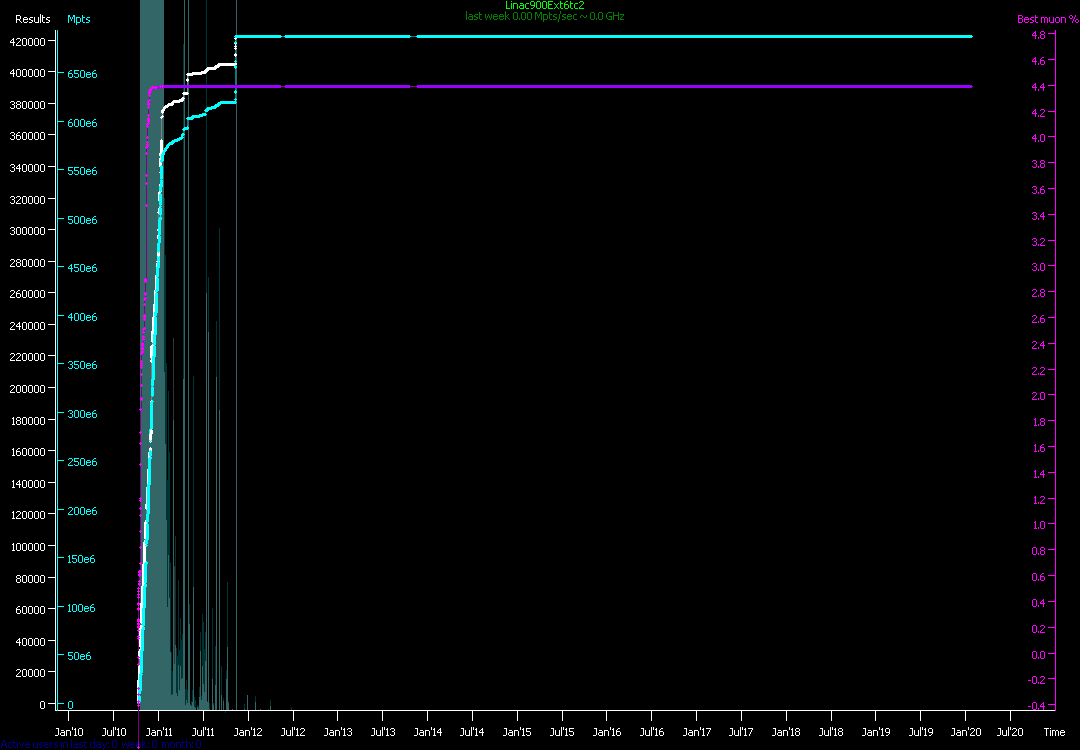Click the 50e6 value on Mpts axis

78,657
